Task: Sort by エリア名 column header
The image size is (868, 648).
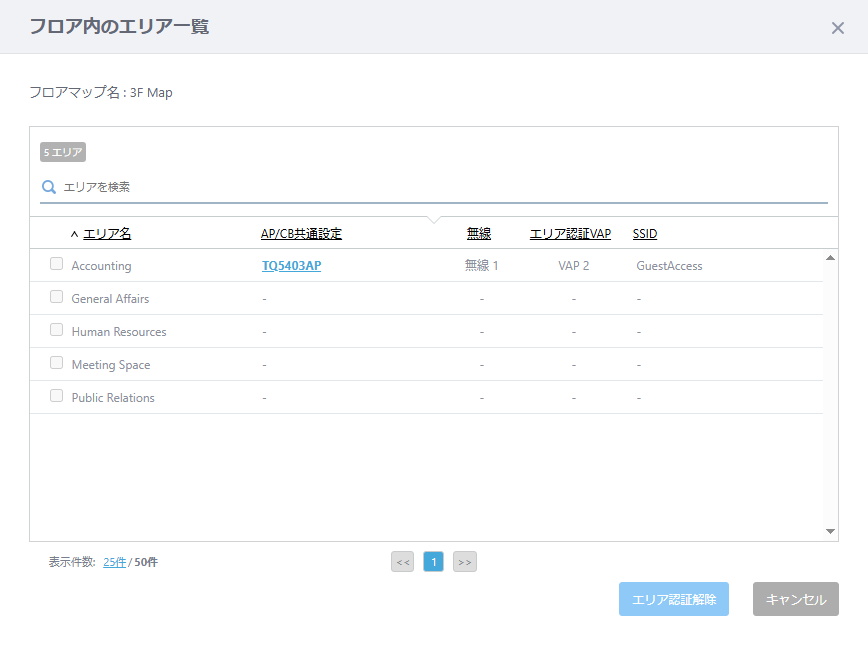Action: pos(107,234)
